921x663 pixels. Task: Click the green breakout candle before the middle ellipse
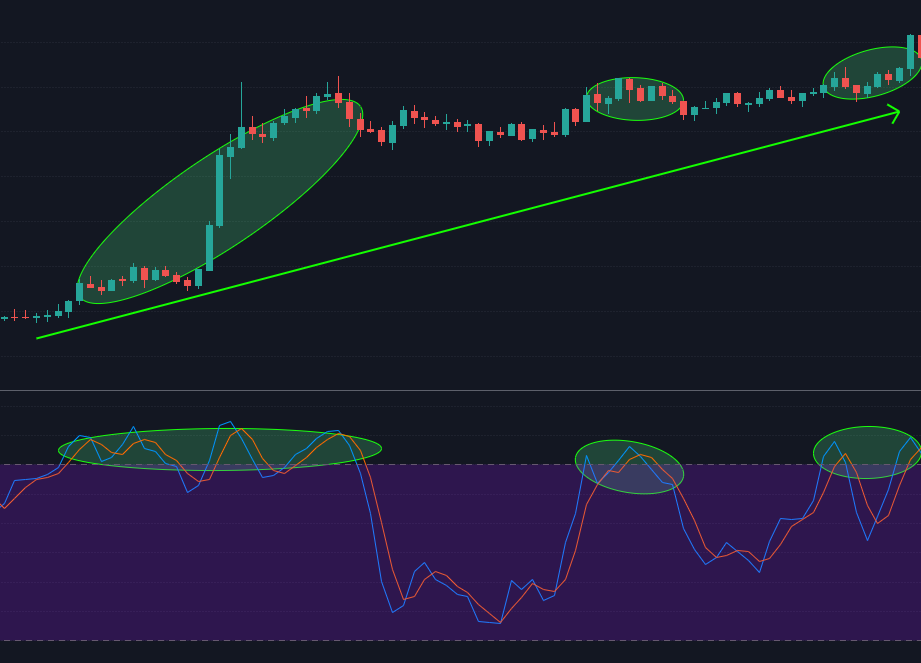pos(565,122)
